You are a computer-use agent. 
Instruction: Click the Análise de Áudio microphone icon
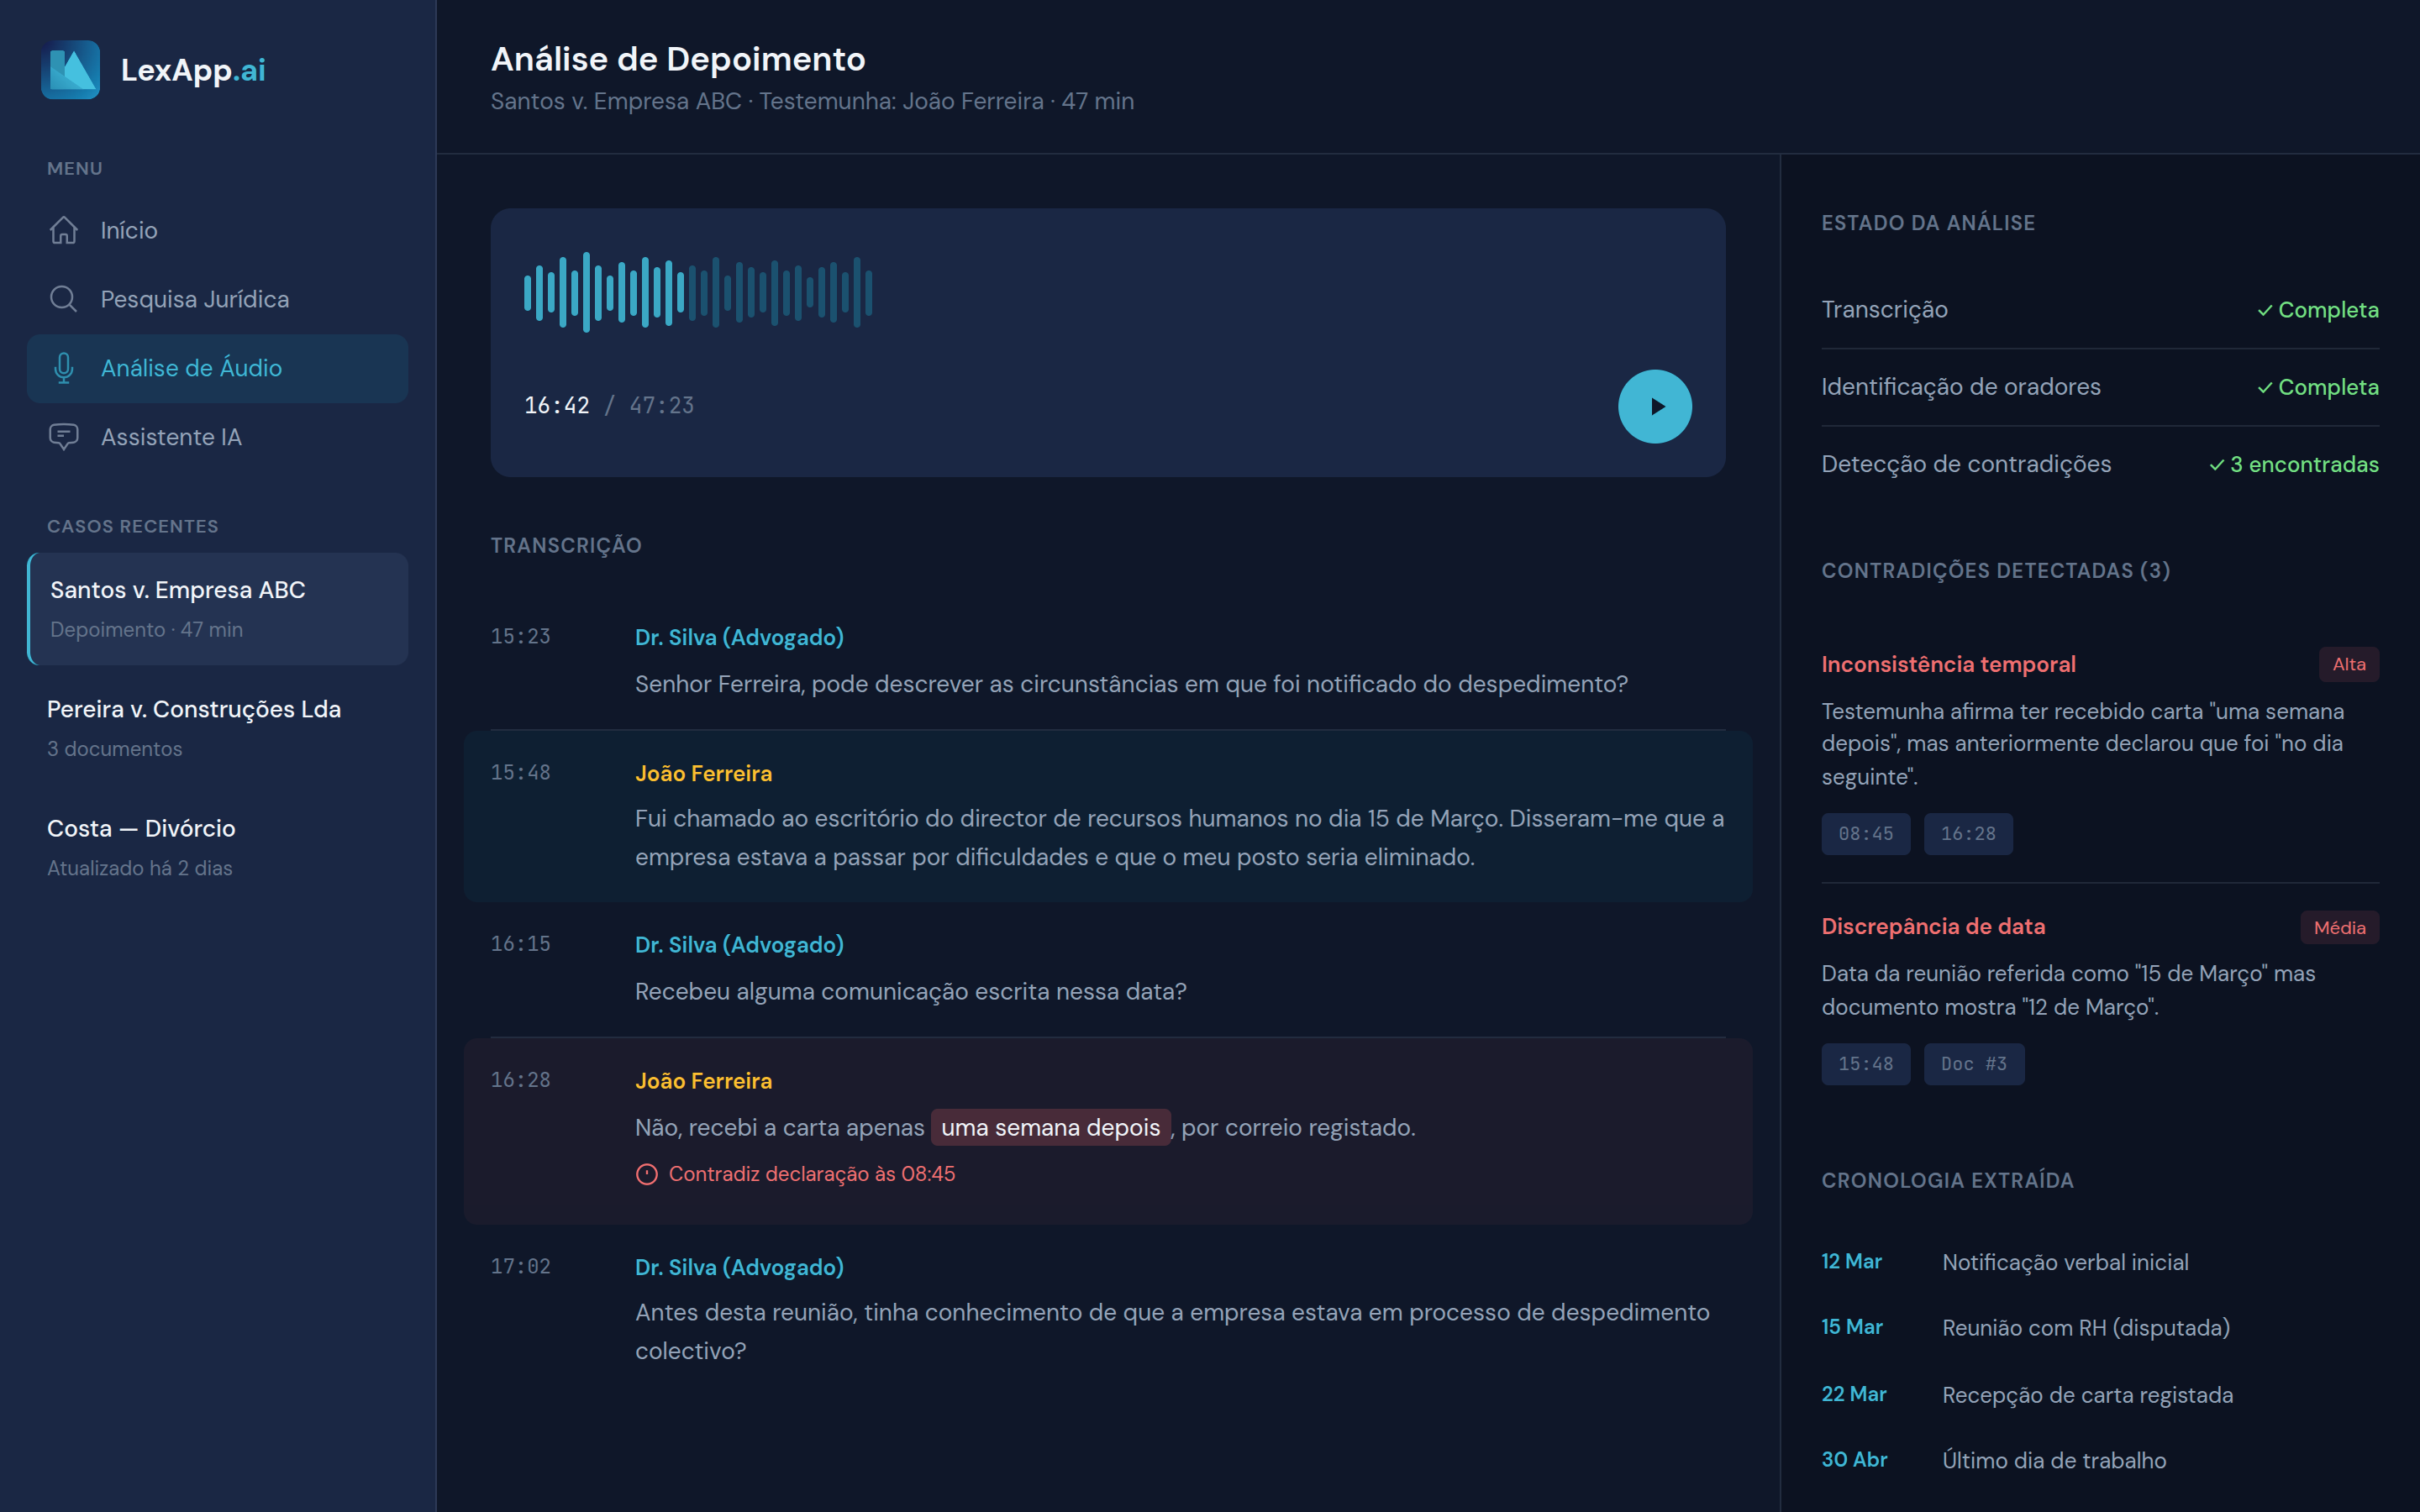coord(64,368)
